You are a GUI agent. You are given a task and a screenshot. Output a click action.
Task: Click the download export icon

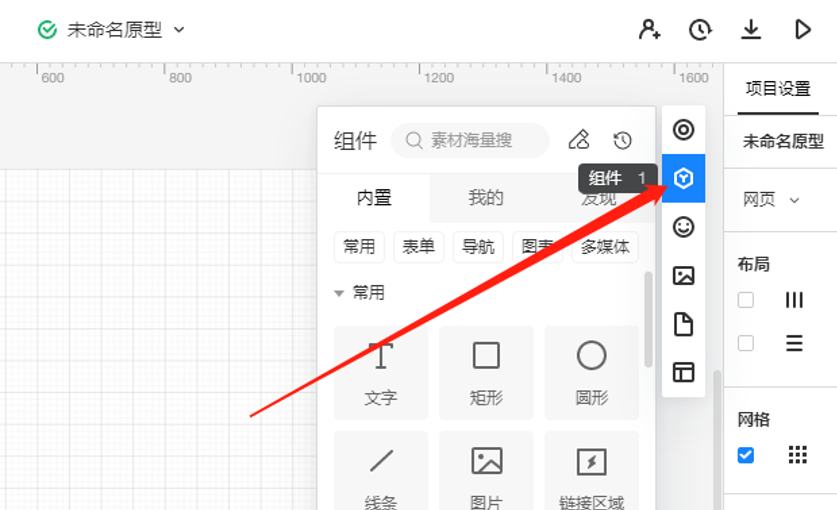pos(751,30)
